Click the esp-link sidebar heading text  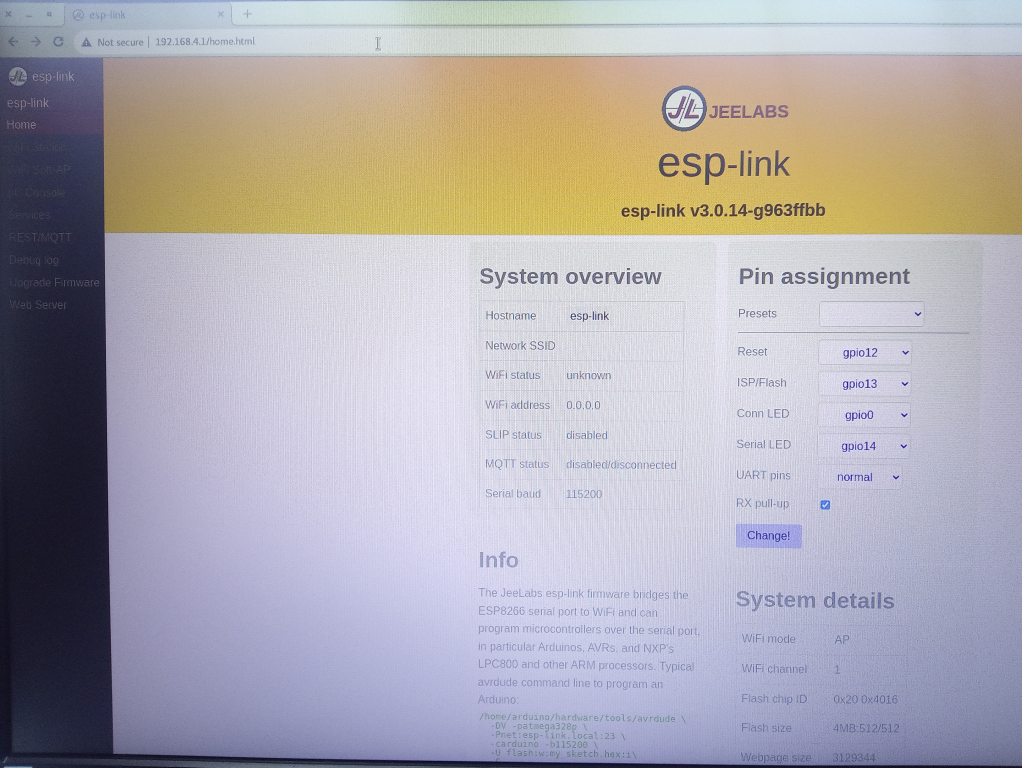[27, 103]
